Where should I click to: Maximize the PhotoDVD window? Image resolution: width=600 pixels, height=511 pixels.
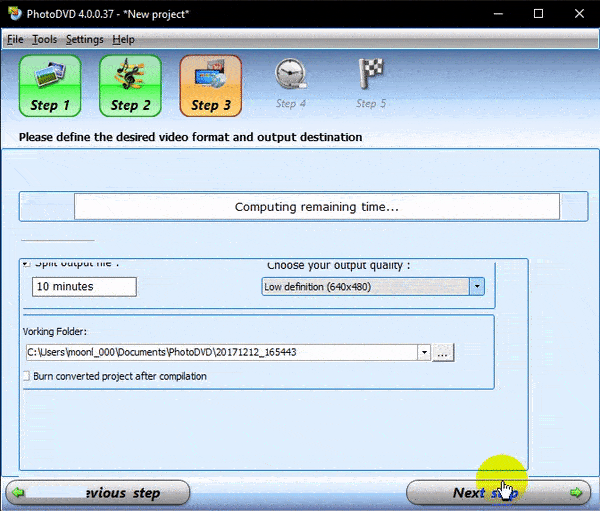pos(538,14)
